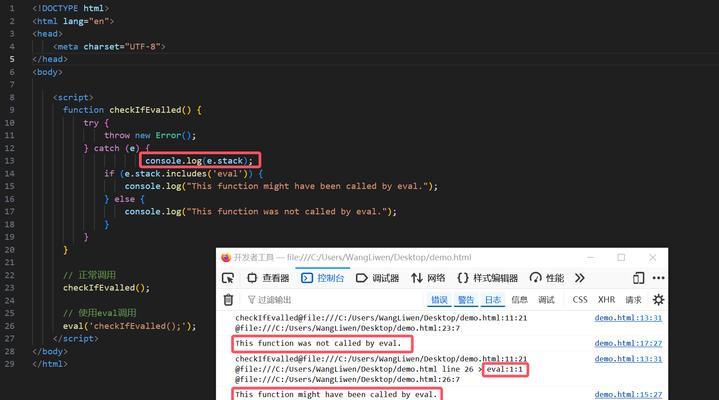Select 'This function might have been called by eval.' message

tap(336, 394)
